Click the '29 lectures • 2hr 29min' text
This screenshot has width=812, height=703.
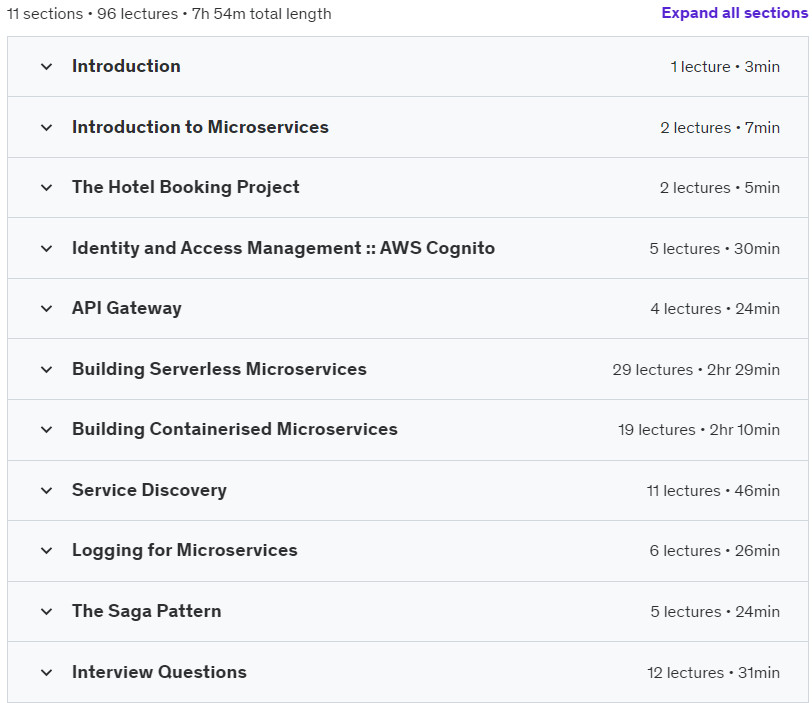coord(696,370)
